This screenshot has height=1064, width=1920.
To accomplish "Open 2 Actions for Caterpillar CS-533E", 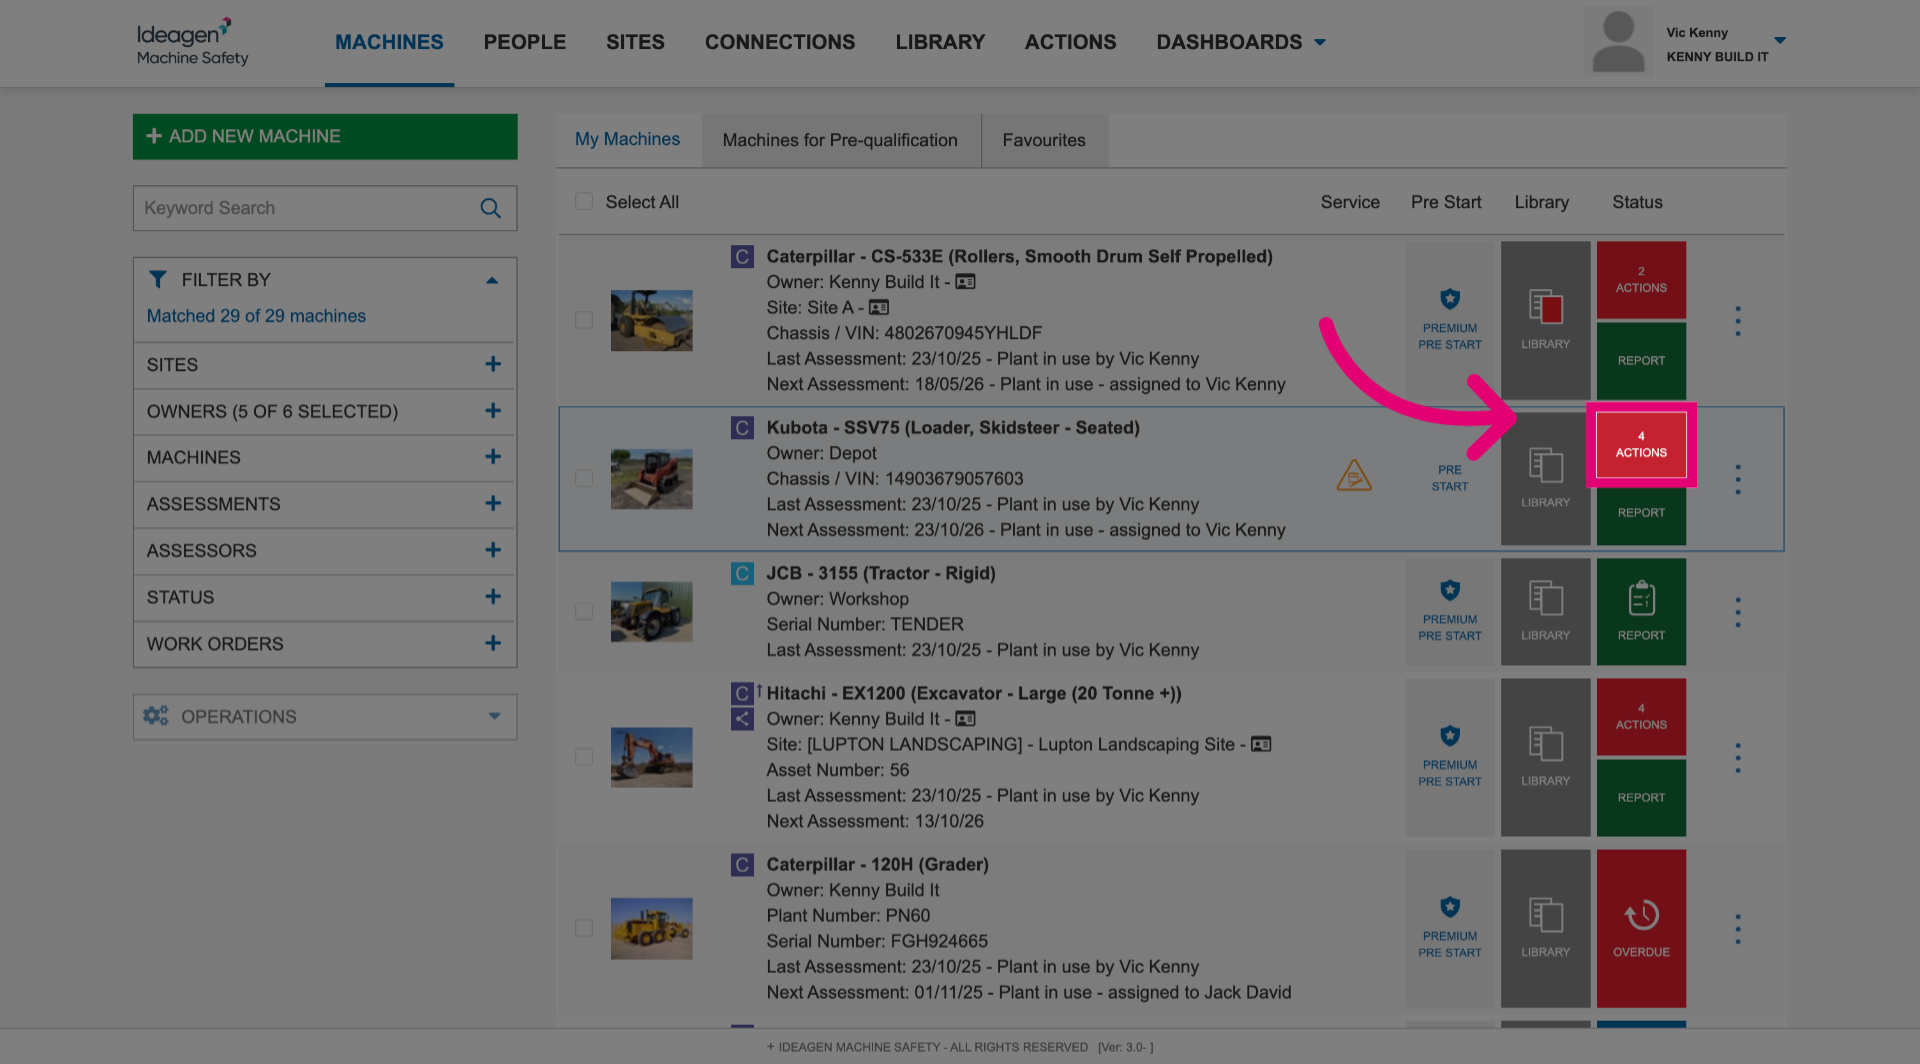I will (1641, 280).
